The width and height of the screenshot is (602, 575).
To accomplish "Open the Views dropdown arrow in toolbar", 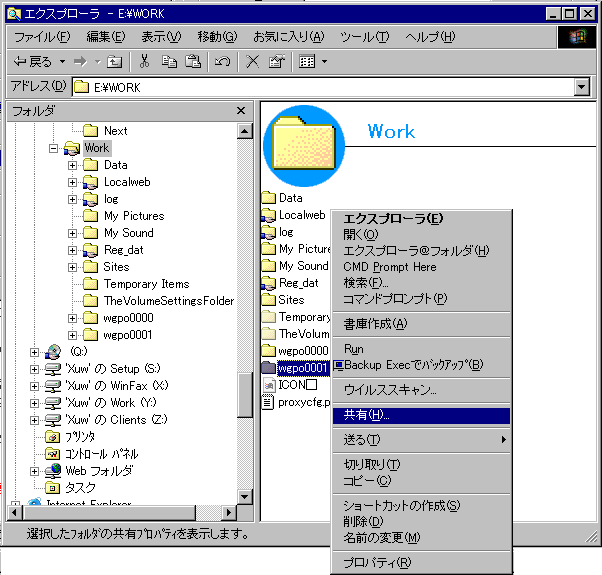I will click(324, 62).
